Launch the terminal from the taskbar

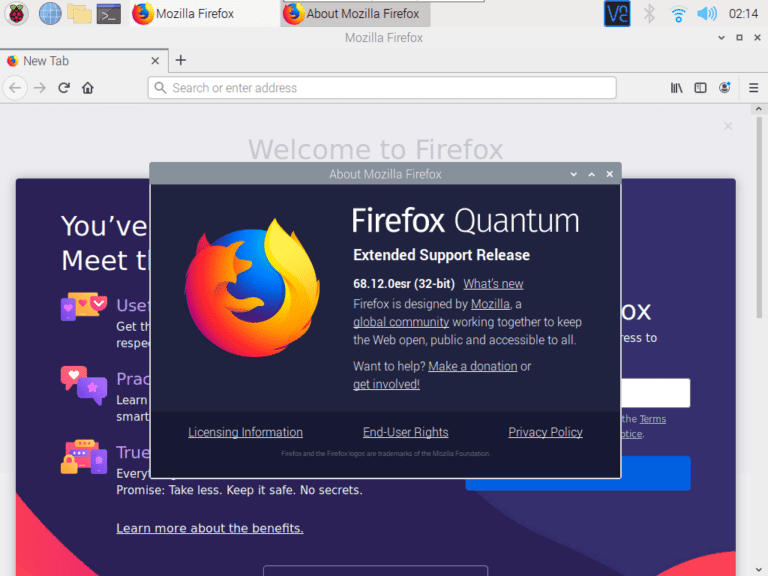pyautogui.click(x=109, y=14)
